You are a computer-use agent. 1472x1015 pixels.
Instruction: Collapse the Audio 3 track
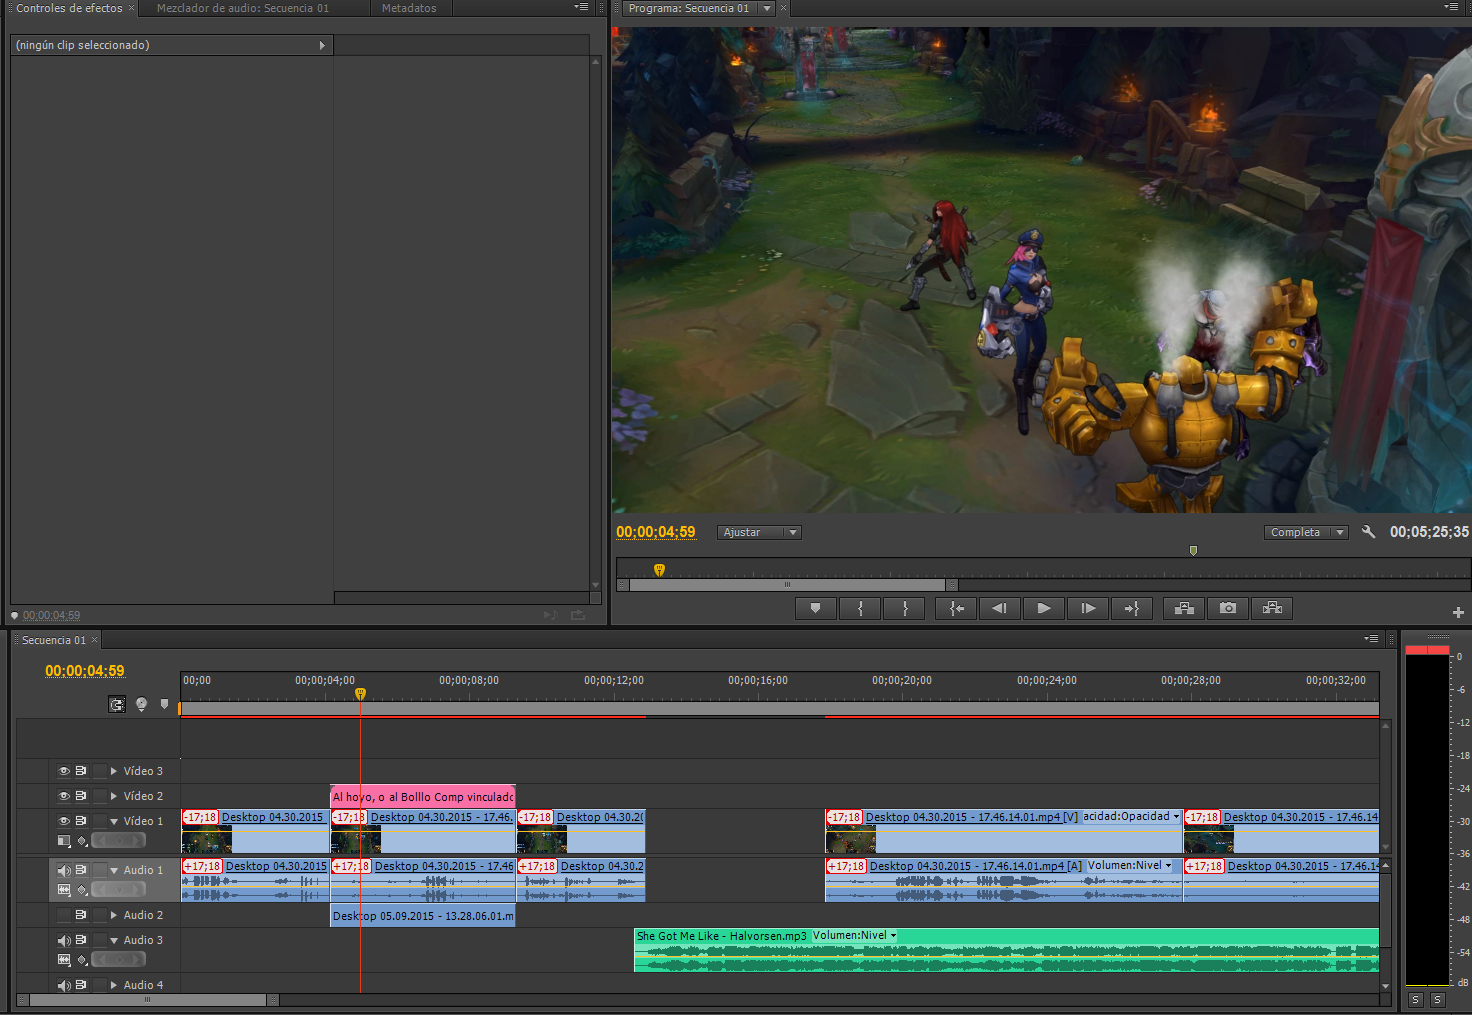(x=114, y=940)
